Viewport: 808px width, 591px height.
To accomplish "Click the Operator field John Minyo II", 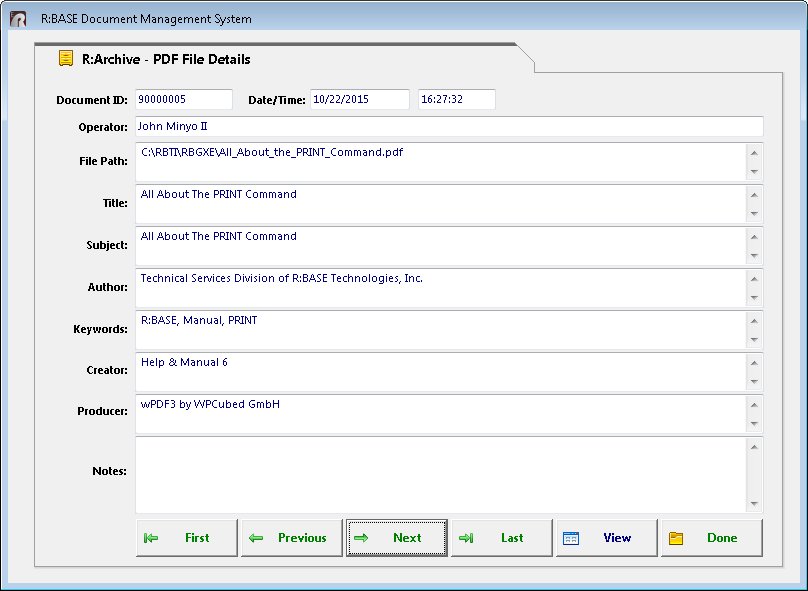I will point(449,127).
